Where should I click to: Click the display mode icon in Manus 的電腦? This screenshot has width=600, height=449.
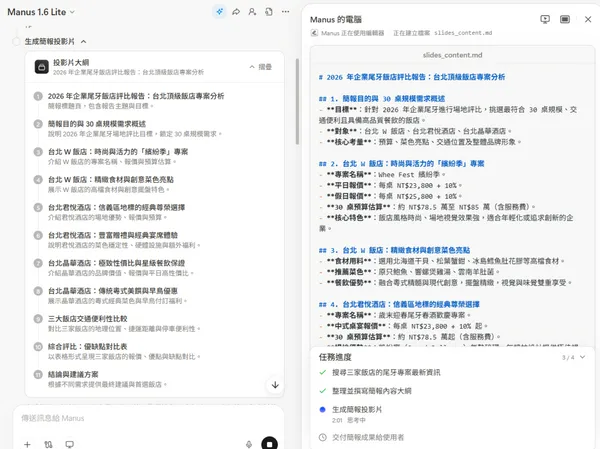click(x=565, y=19)
